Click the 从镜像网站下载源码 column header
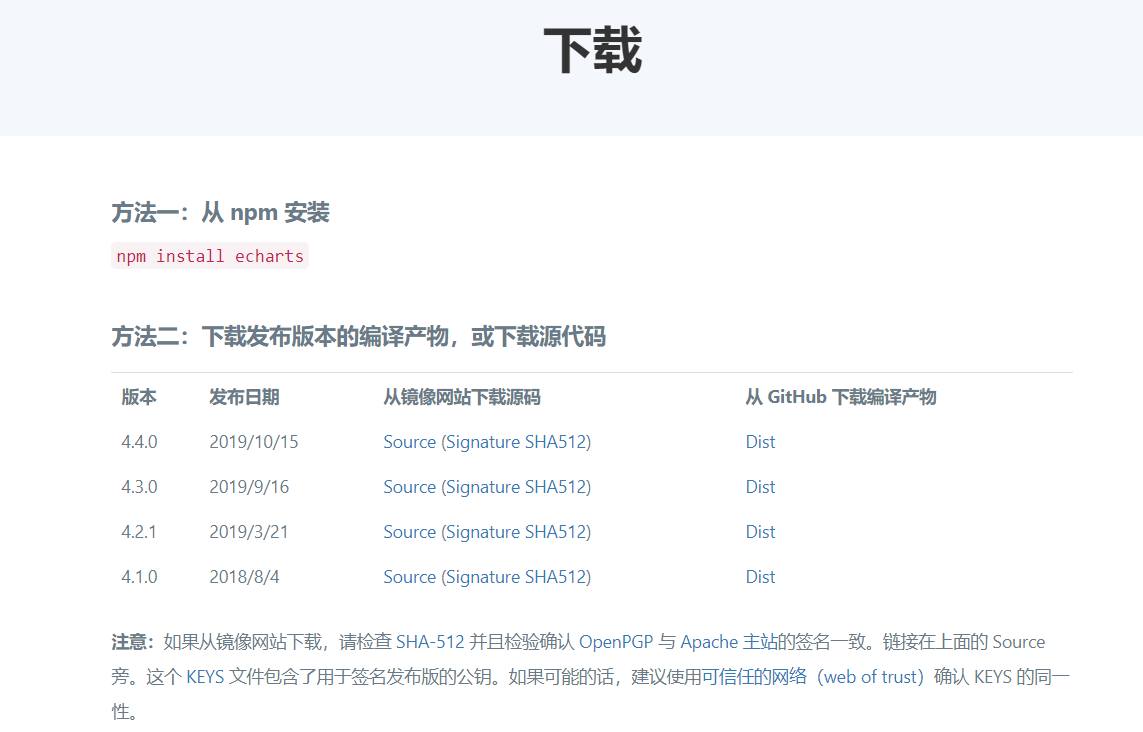 tap(462, 397)
